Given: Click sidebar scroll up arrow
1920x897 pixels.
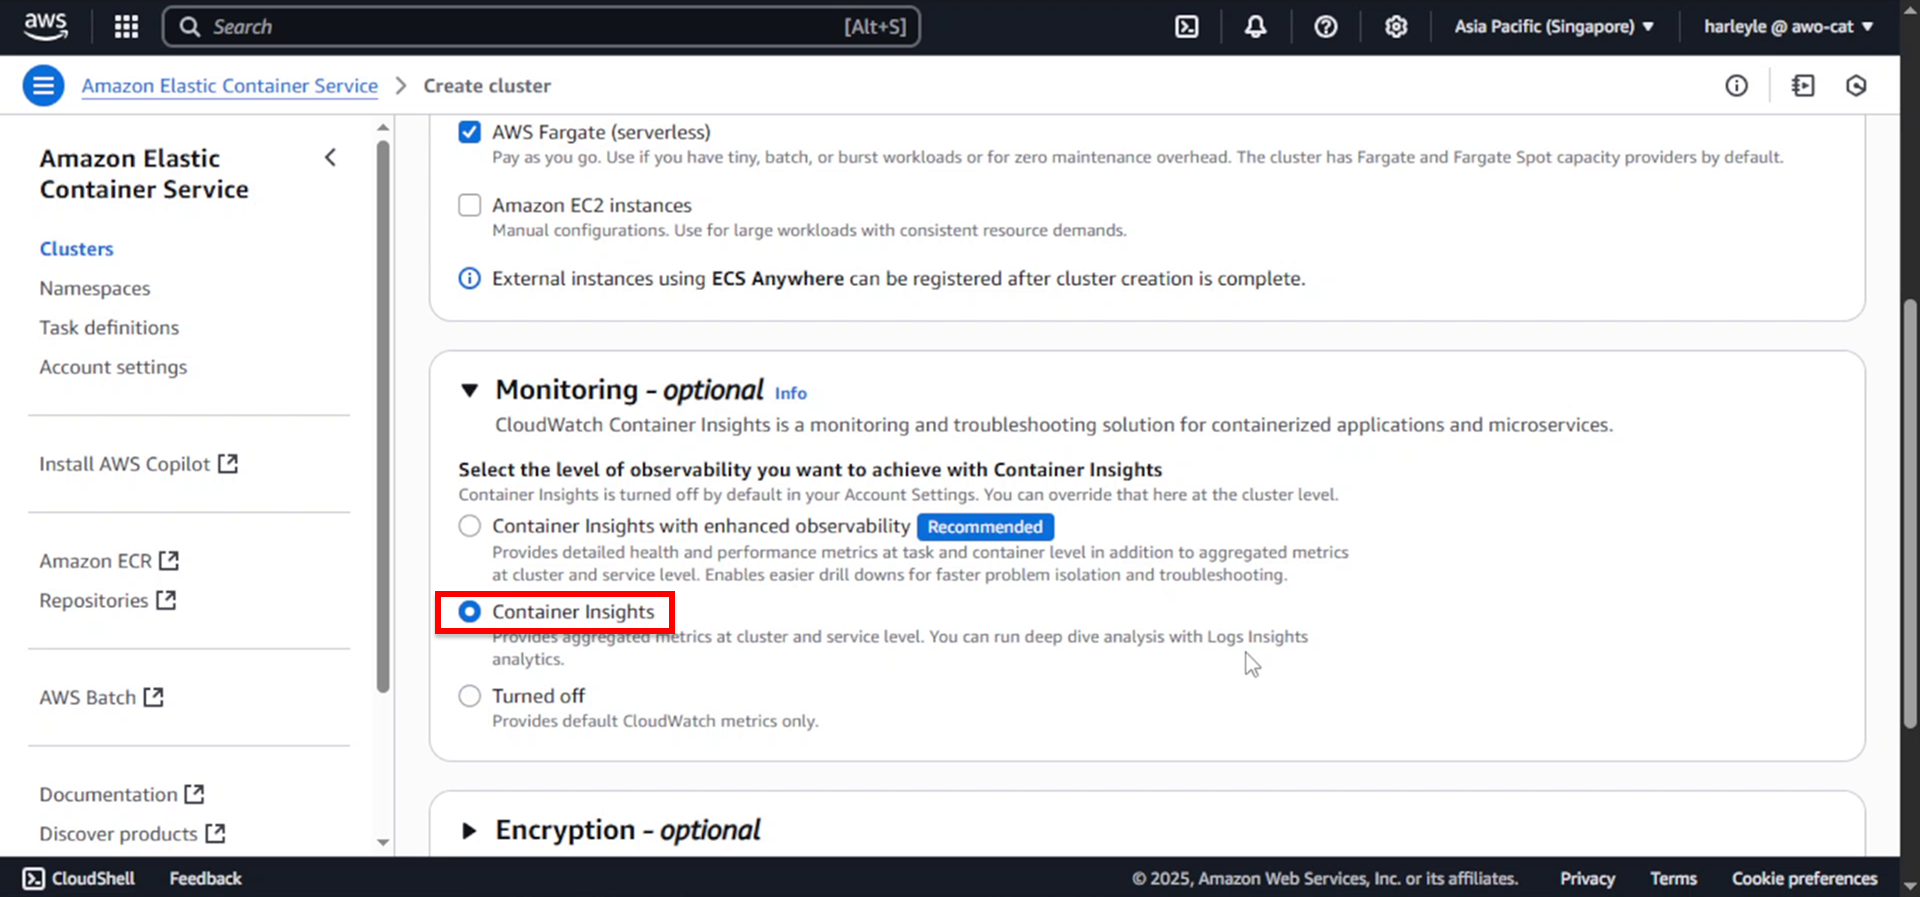Looking at the screenshot, I should coord(383,128).
